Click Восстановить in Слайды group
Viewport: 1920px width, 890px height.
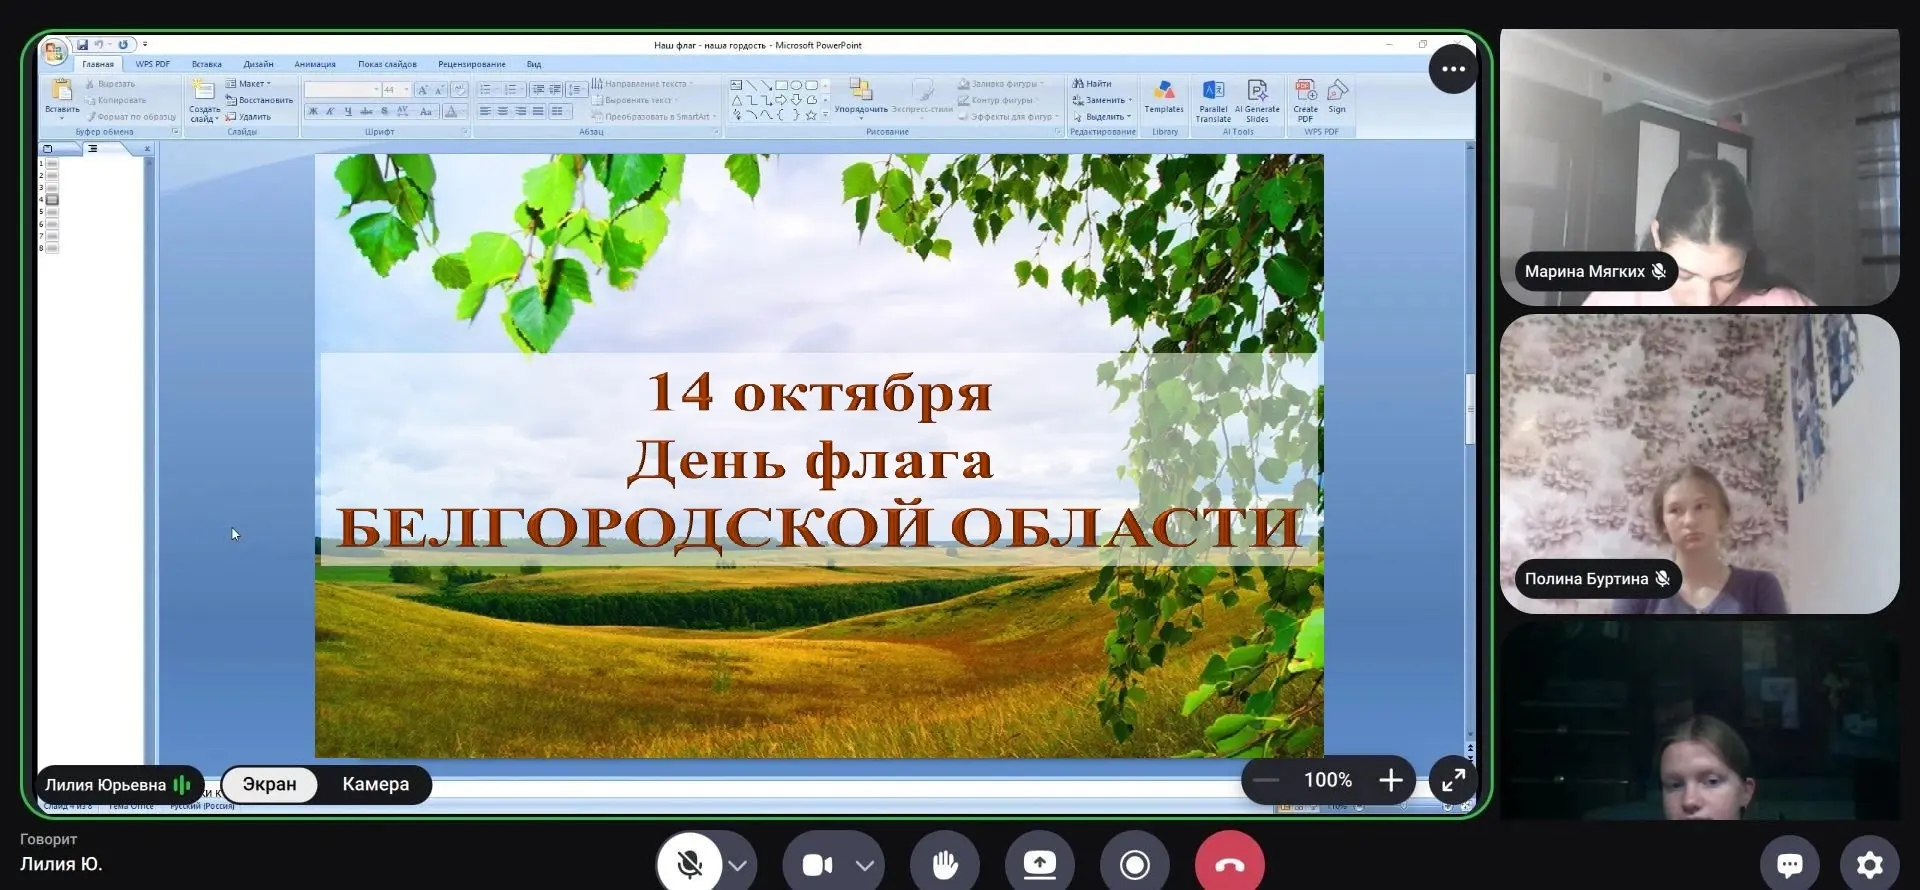260,100
